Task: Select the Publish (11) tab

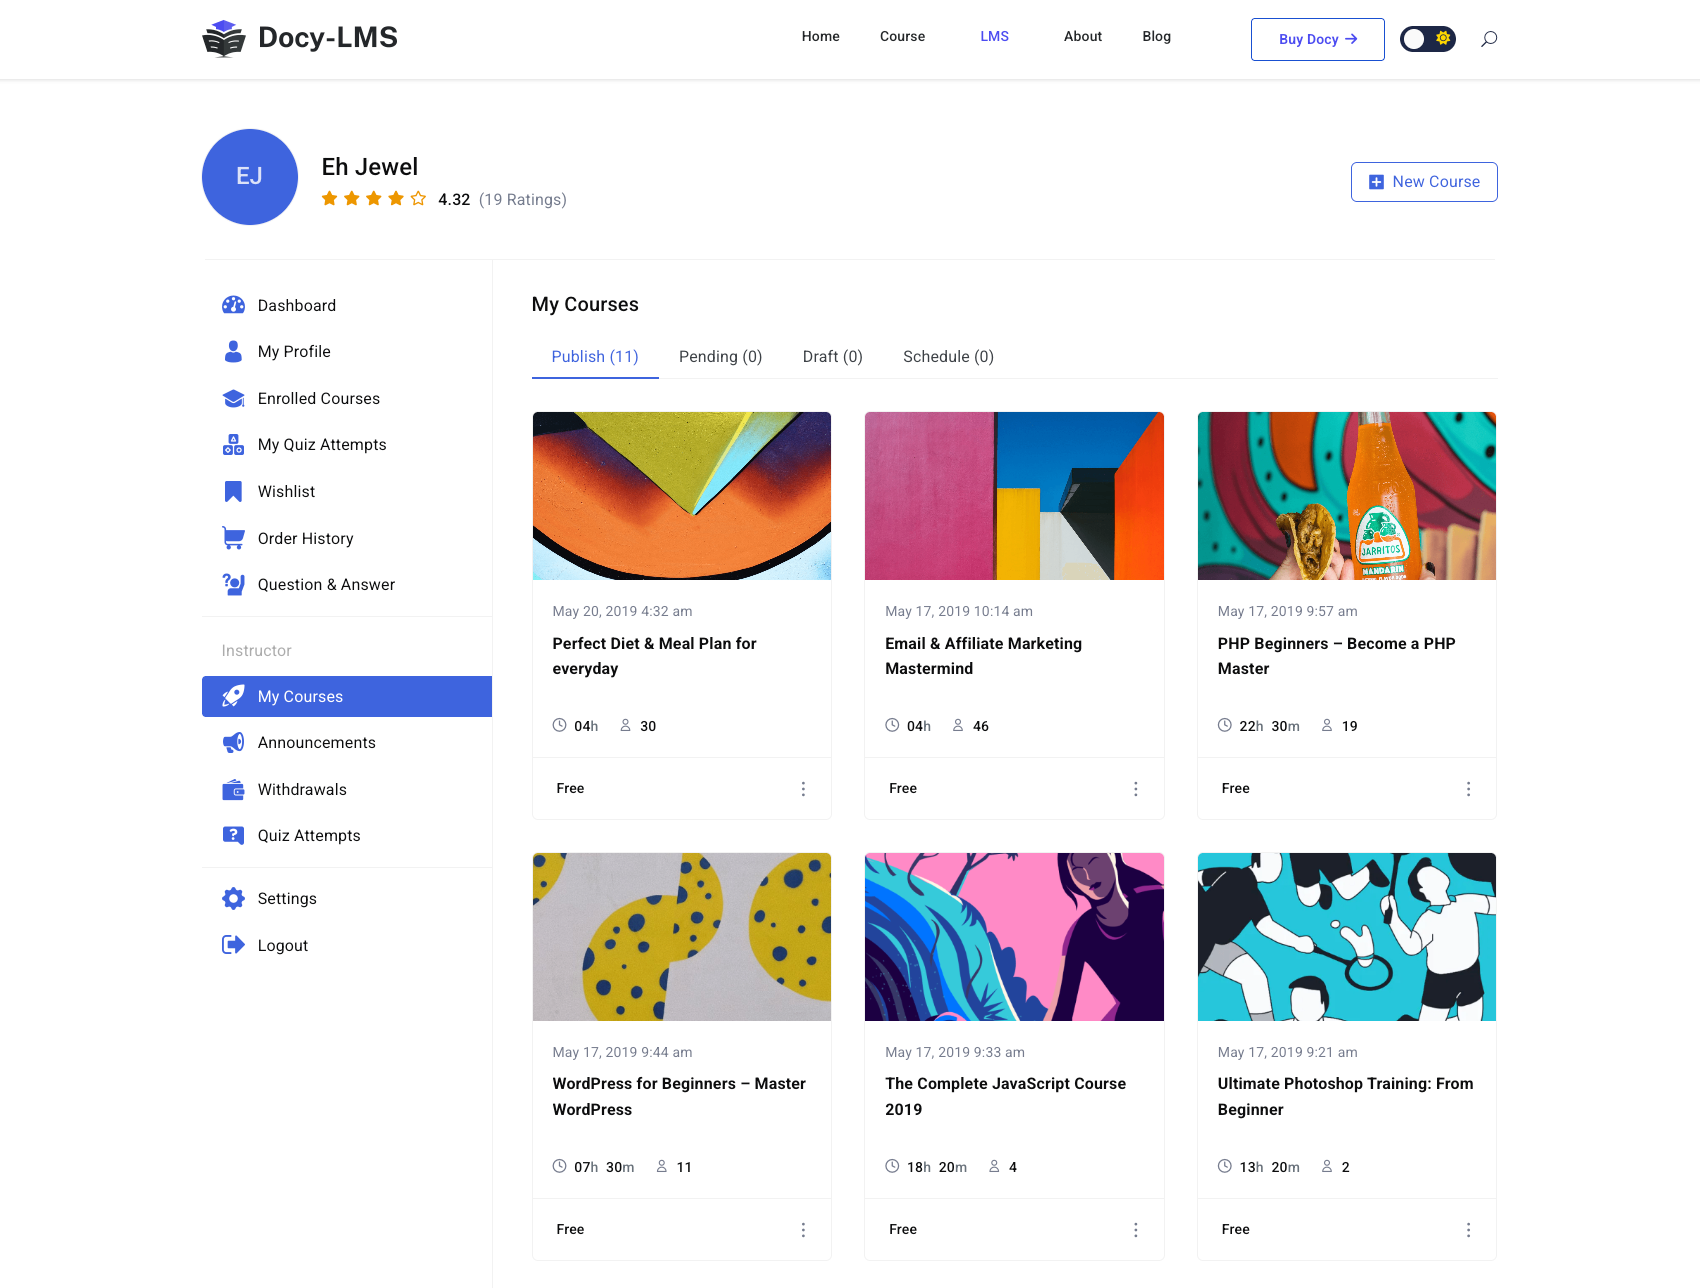Action: [595, 357]
